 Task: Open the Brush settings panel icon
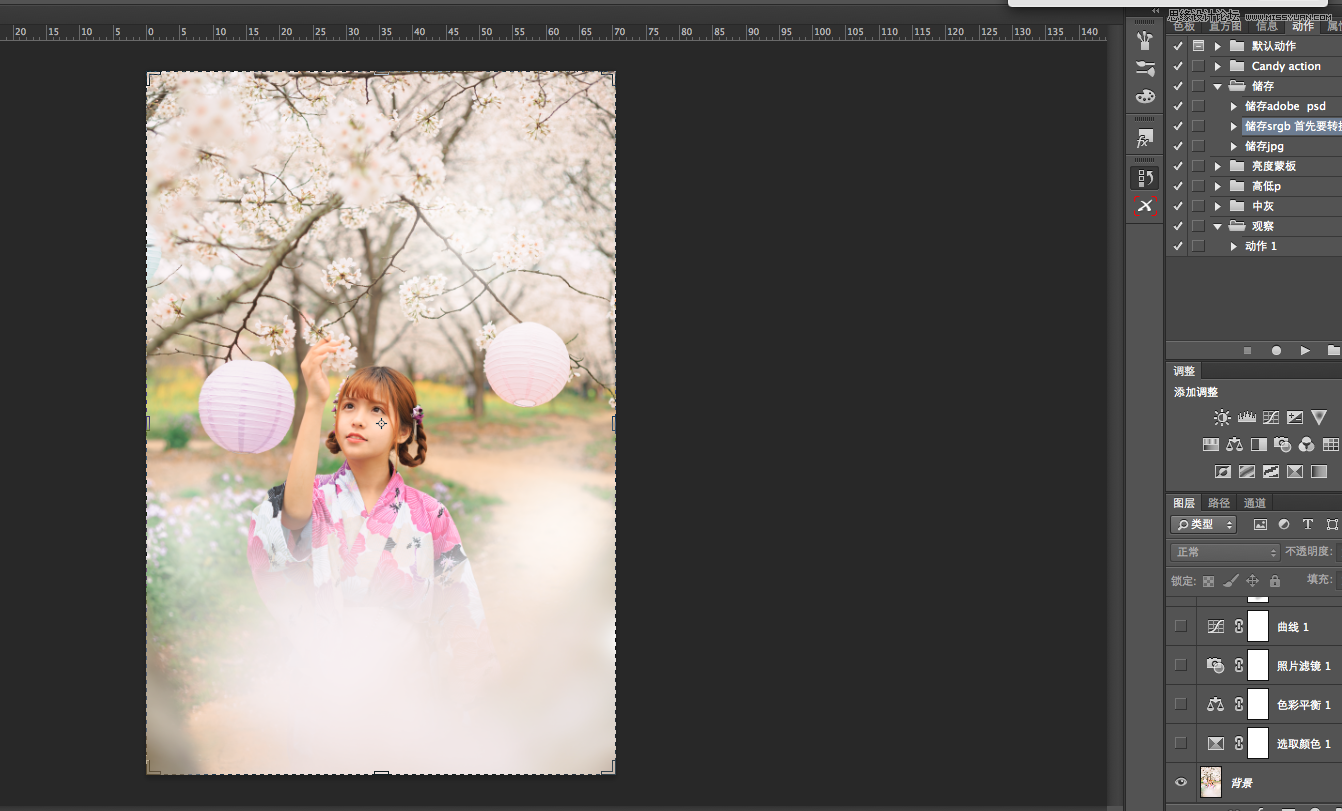click(x=1145, y=68)
